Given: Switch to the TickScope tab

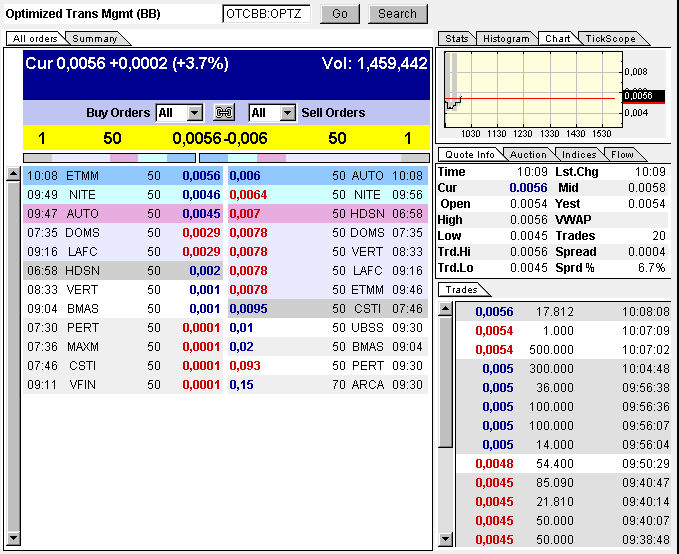Looking at the screenshot, I should pyautogui.click(x=607, y=39).
